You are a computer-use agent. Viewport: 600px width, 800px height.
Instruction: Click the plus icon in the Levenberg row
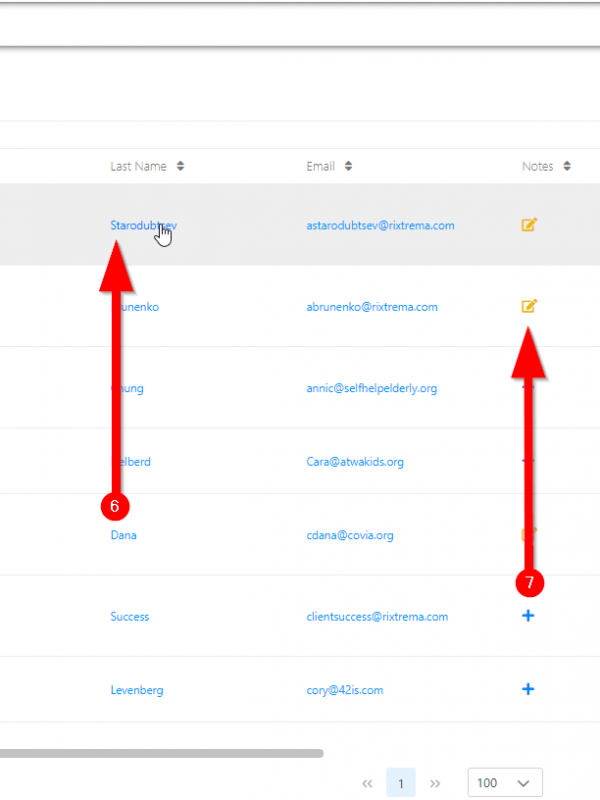coord(528,689)
